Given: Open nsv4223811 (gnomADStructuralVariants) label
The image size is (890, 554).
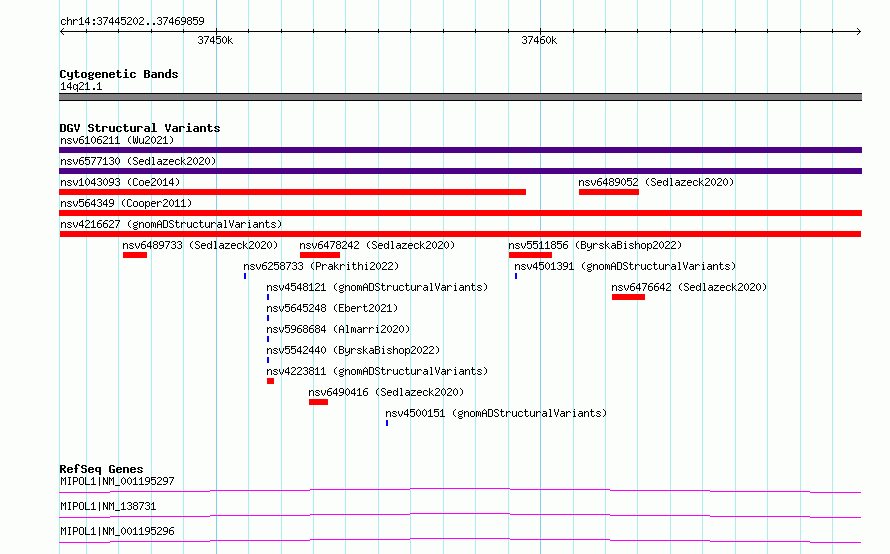Looking at the screenshot, I should pos(377,371).
